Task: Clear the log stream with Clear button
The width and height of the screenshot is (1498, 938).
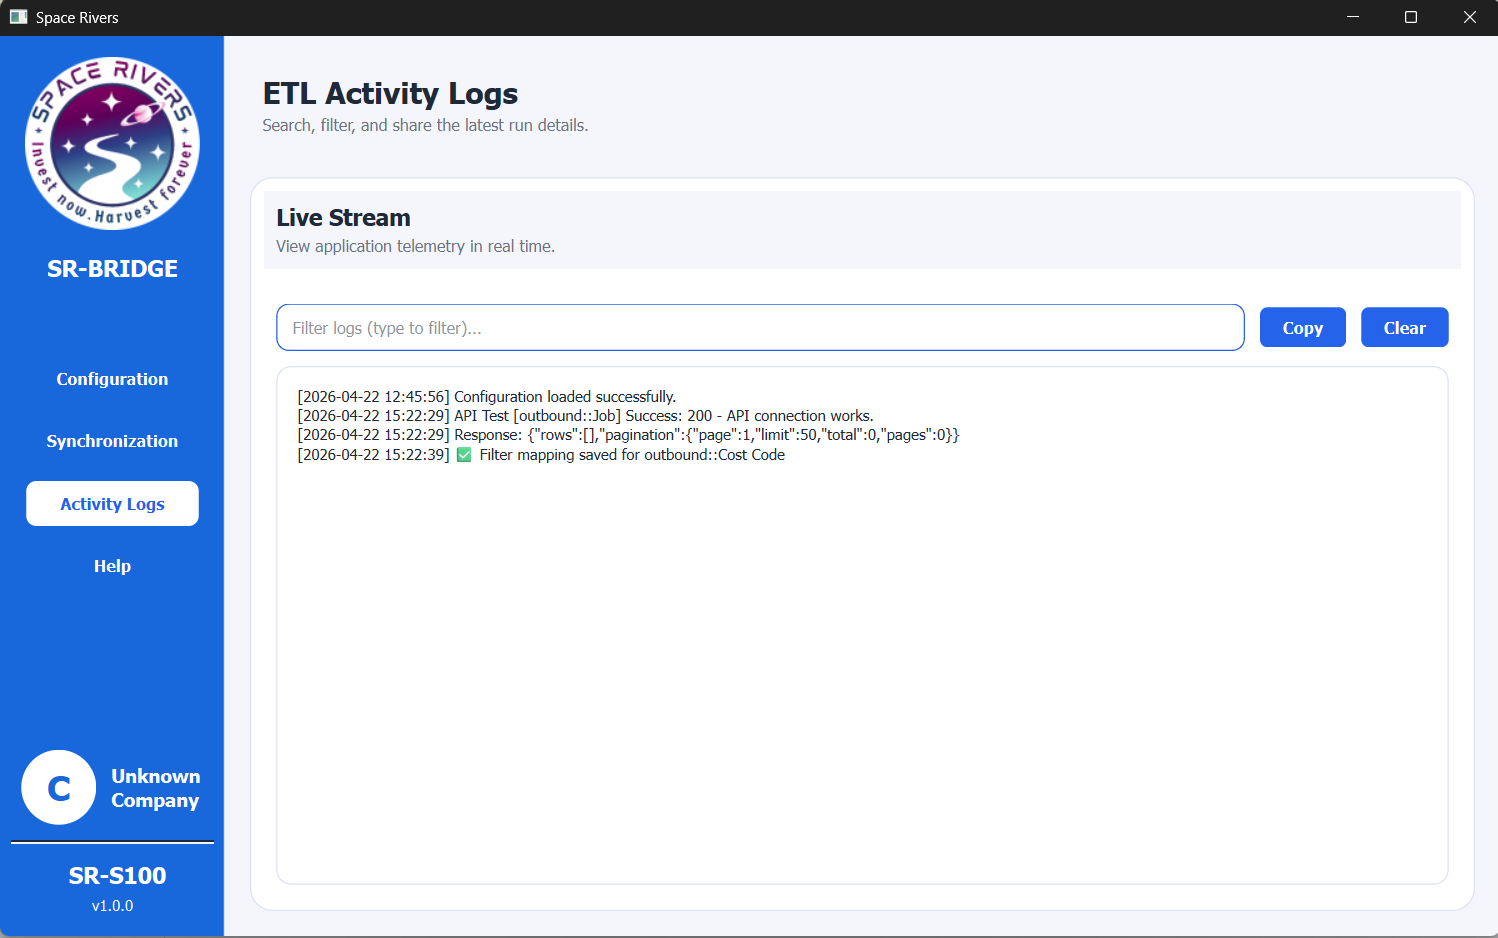Action: [1404, 328]
